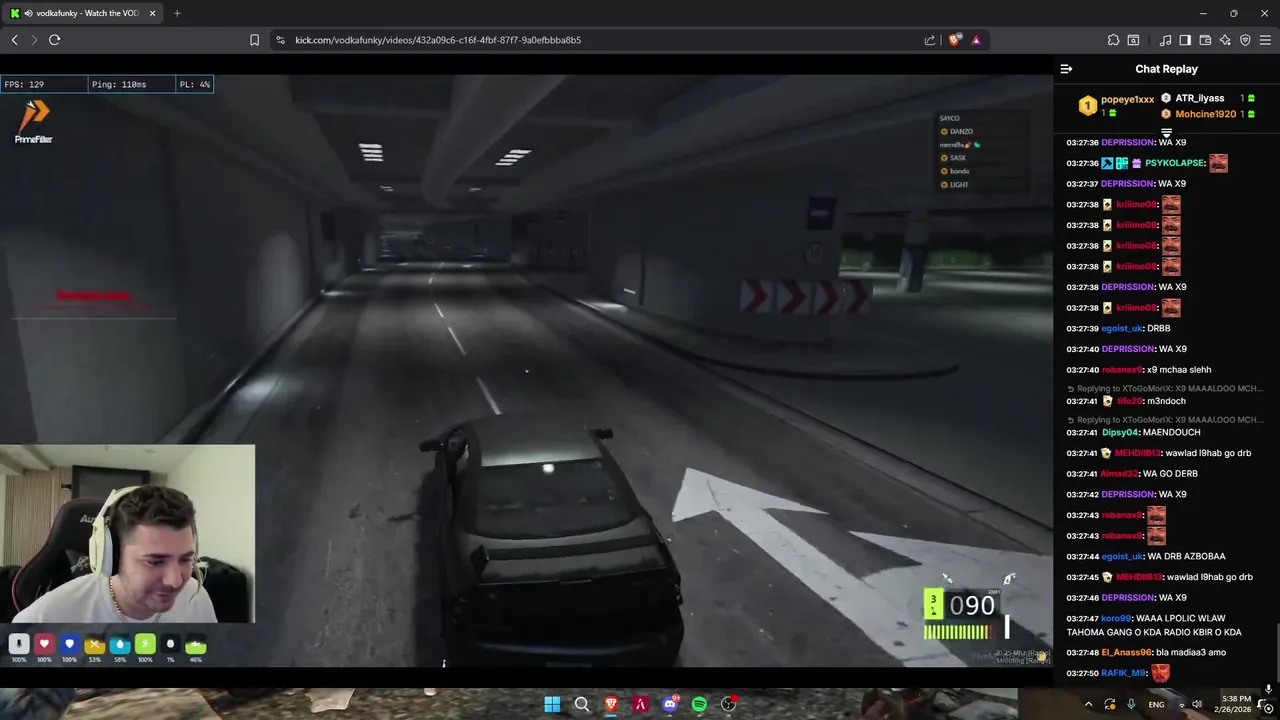
Task: Click timestamp 03:27:47 in chat
Action: coord(1082,618)
